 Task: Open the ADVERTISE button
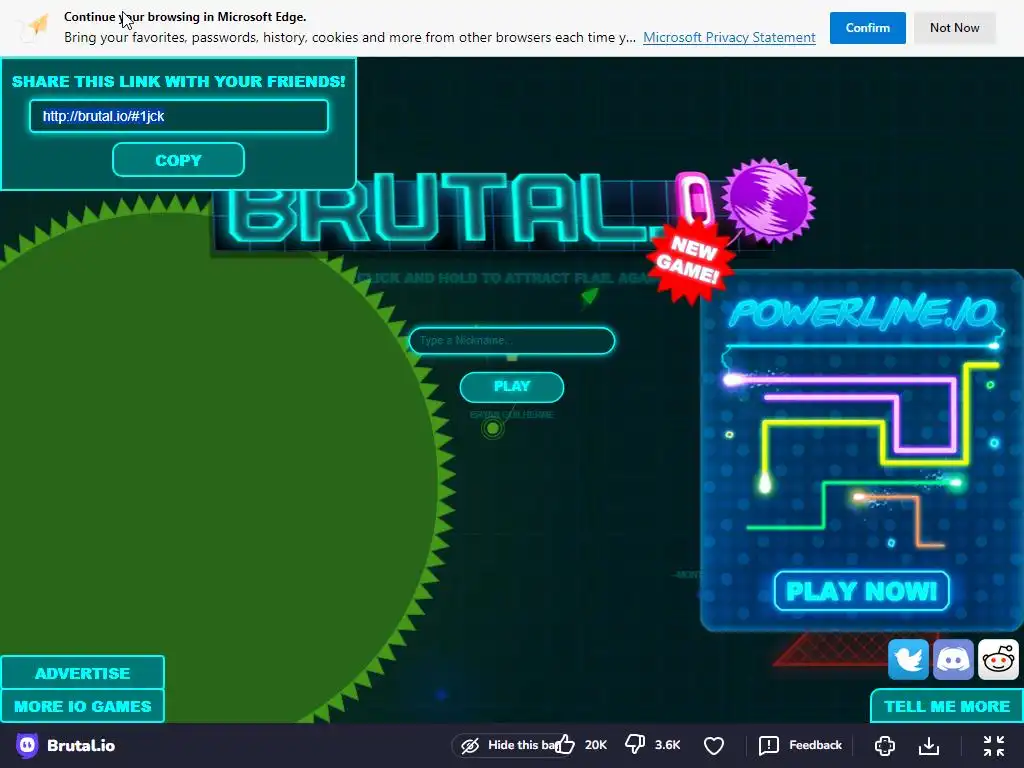[x=82, y=673]
